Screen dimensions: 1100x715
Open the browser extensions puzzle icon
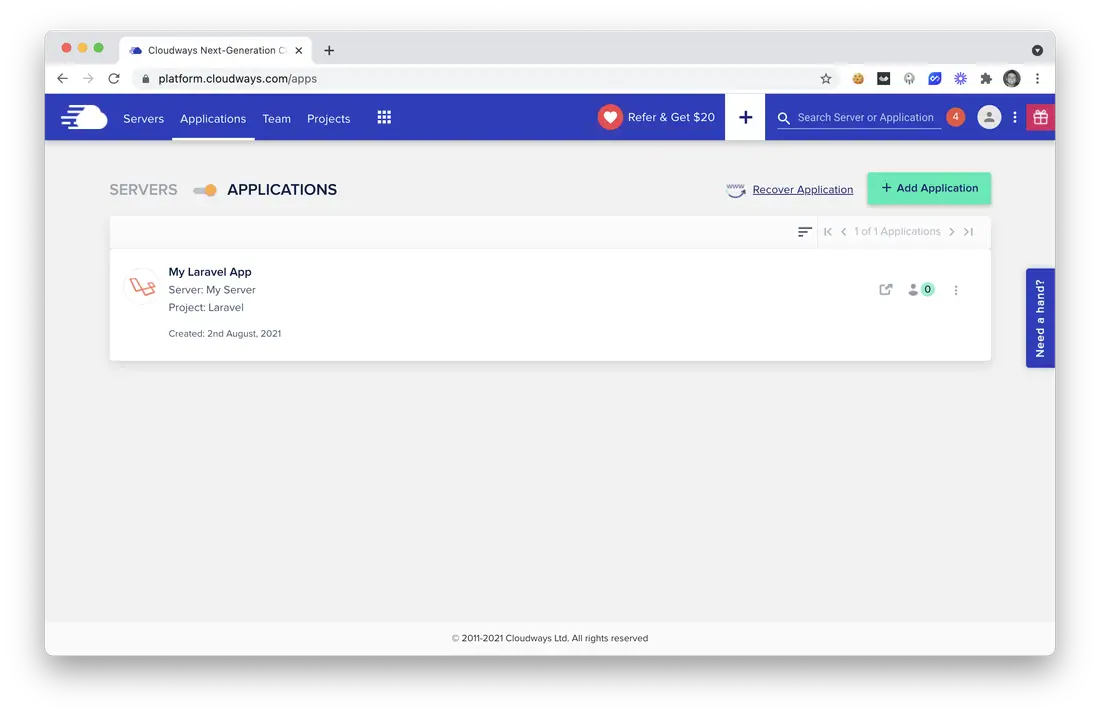[986, 79]
